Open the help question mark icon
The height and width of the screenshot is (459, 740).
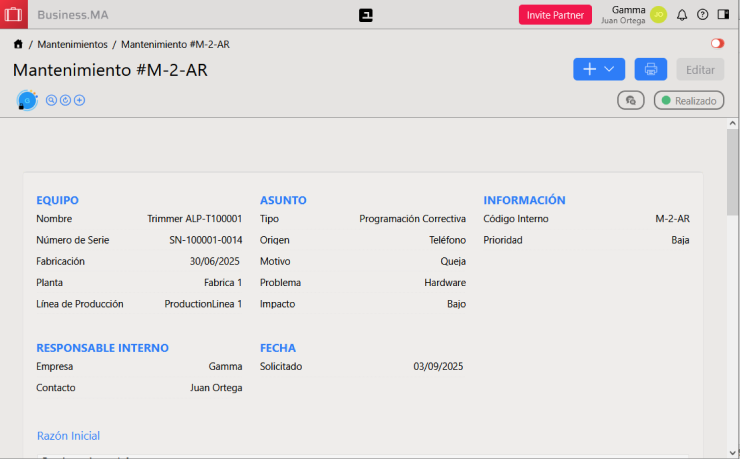tap(702, 15)
